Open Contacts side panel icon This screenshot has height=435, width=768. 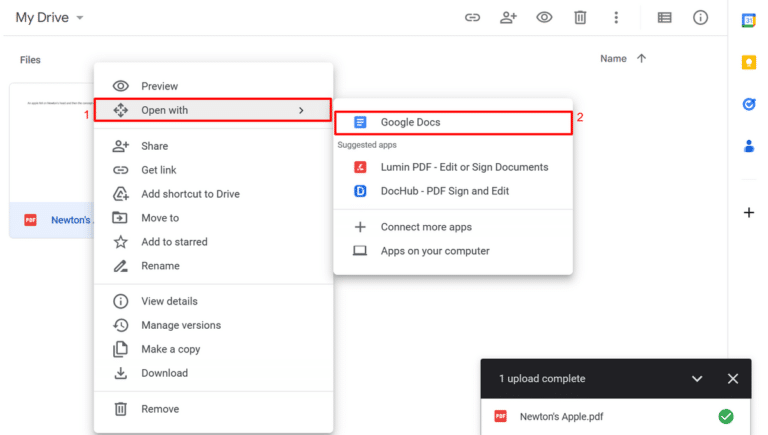748,146
